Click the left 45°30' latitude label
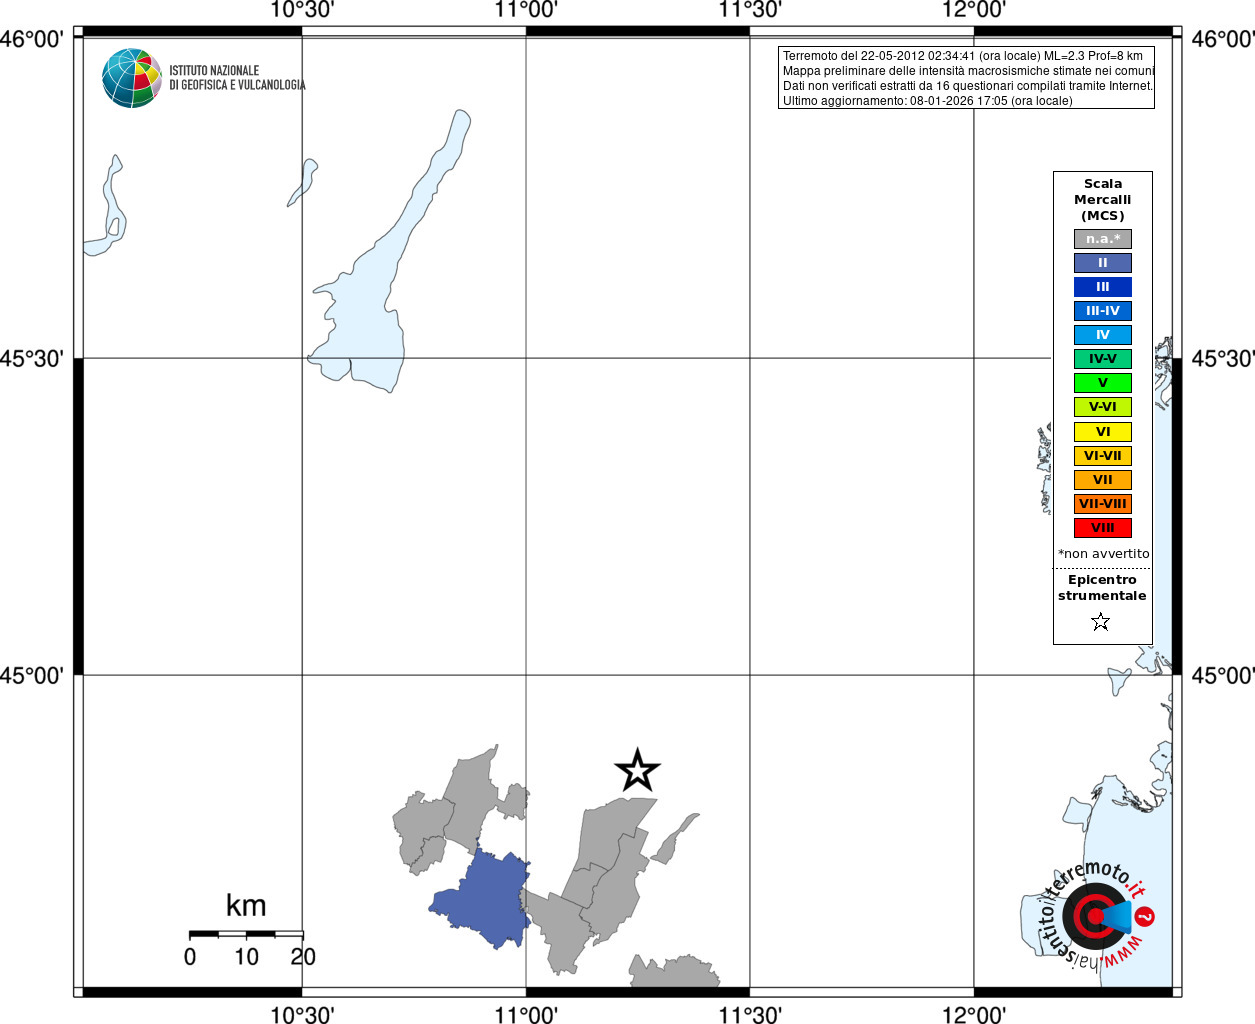1255x1024 pixels. [x=32, y=358]
